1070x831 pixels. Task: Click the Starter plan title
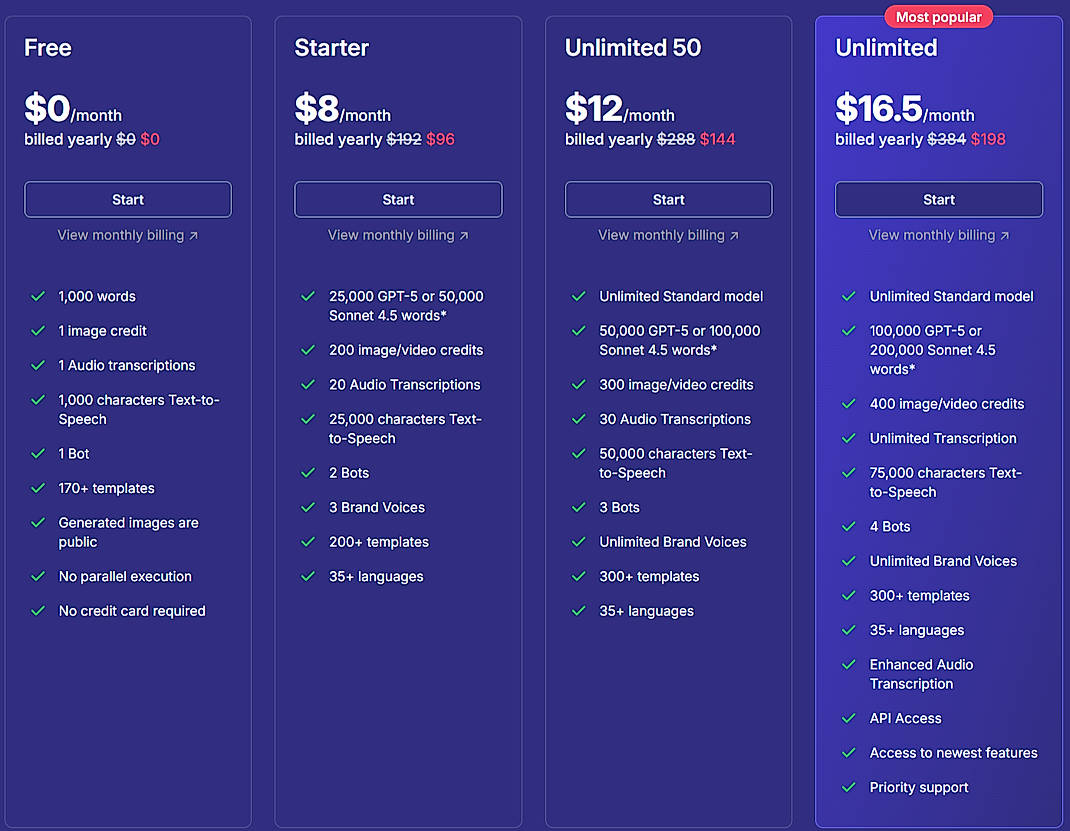[332, 48]
